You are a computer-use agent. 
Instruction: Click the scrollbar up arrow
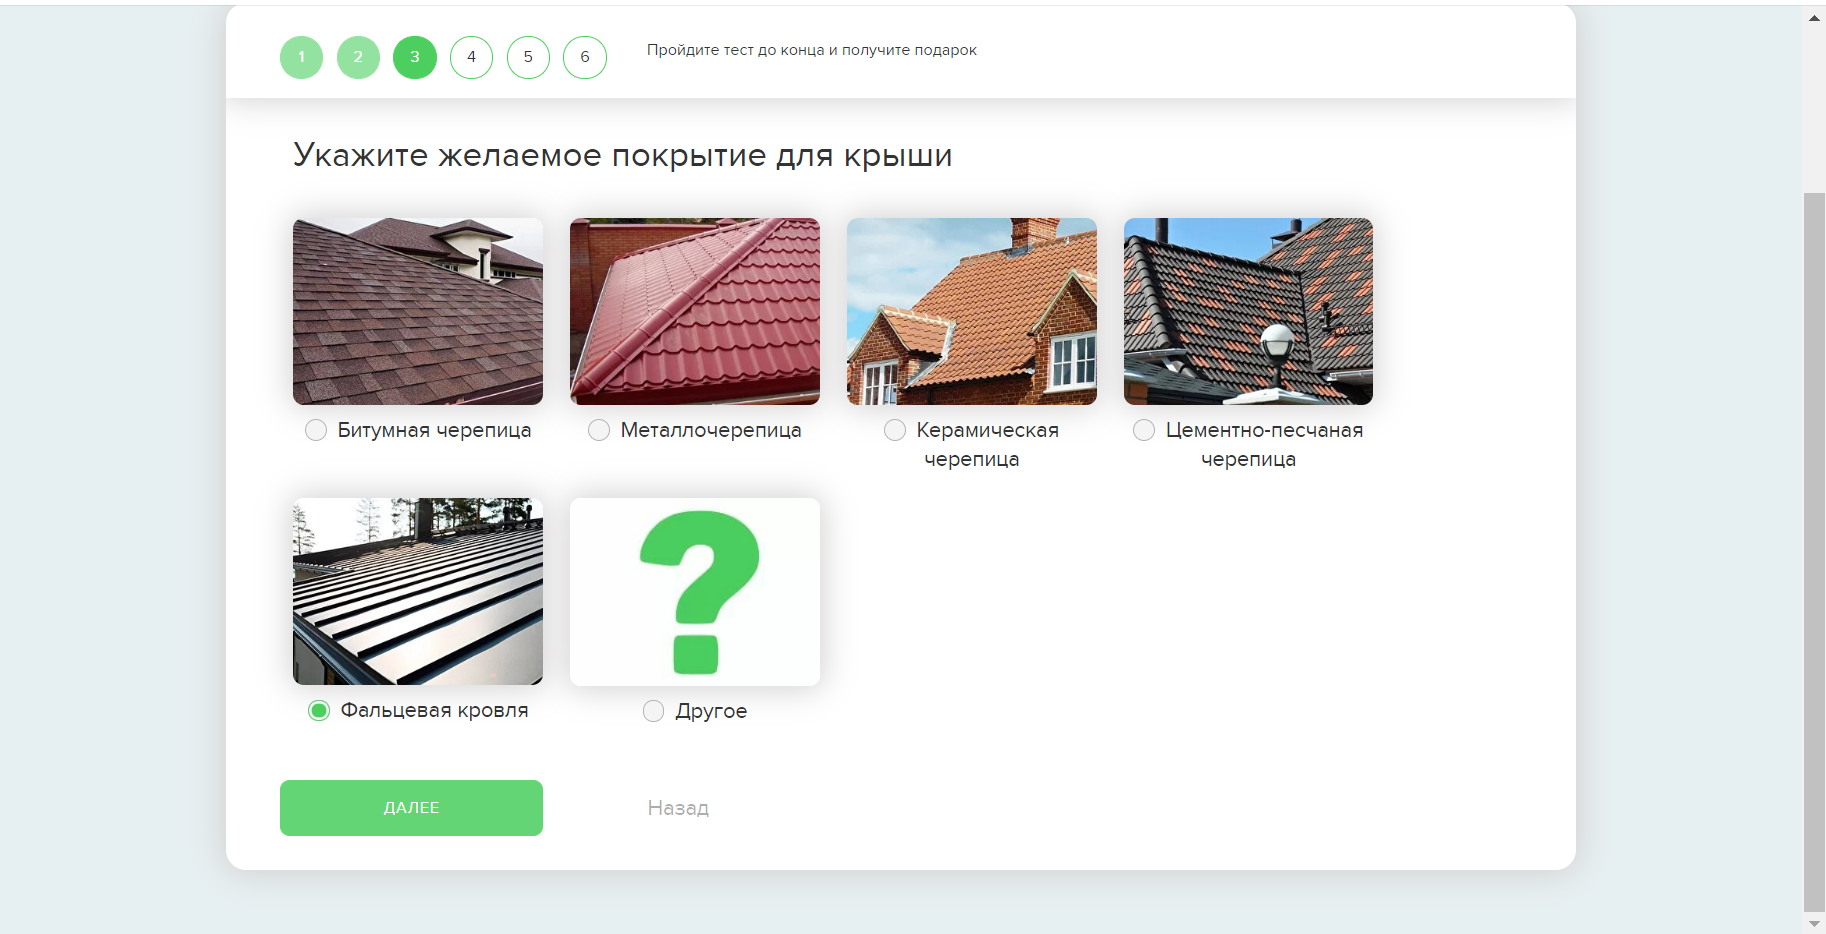1814,17
